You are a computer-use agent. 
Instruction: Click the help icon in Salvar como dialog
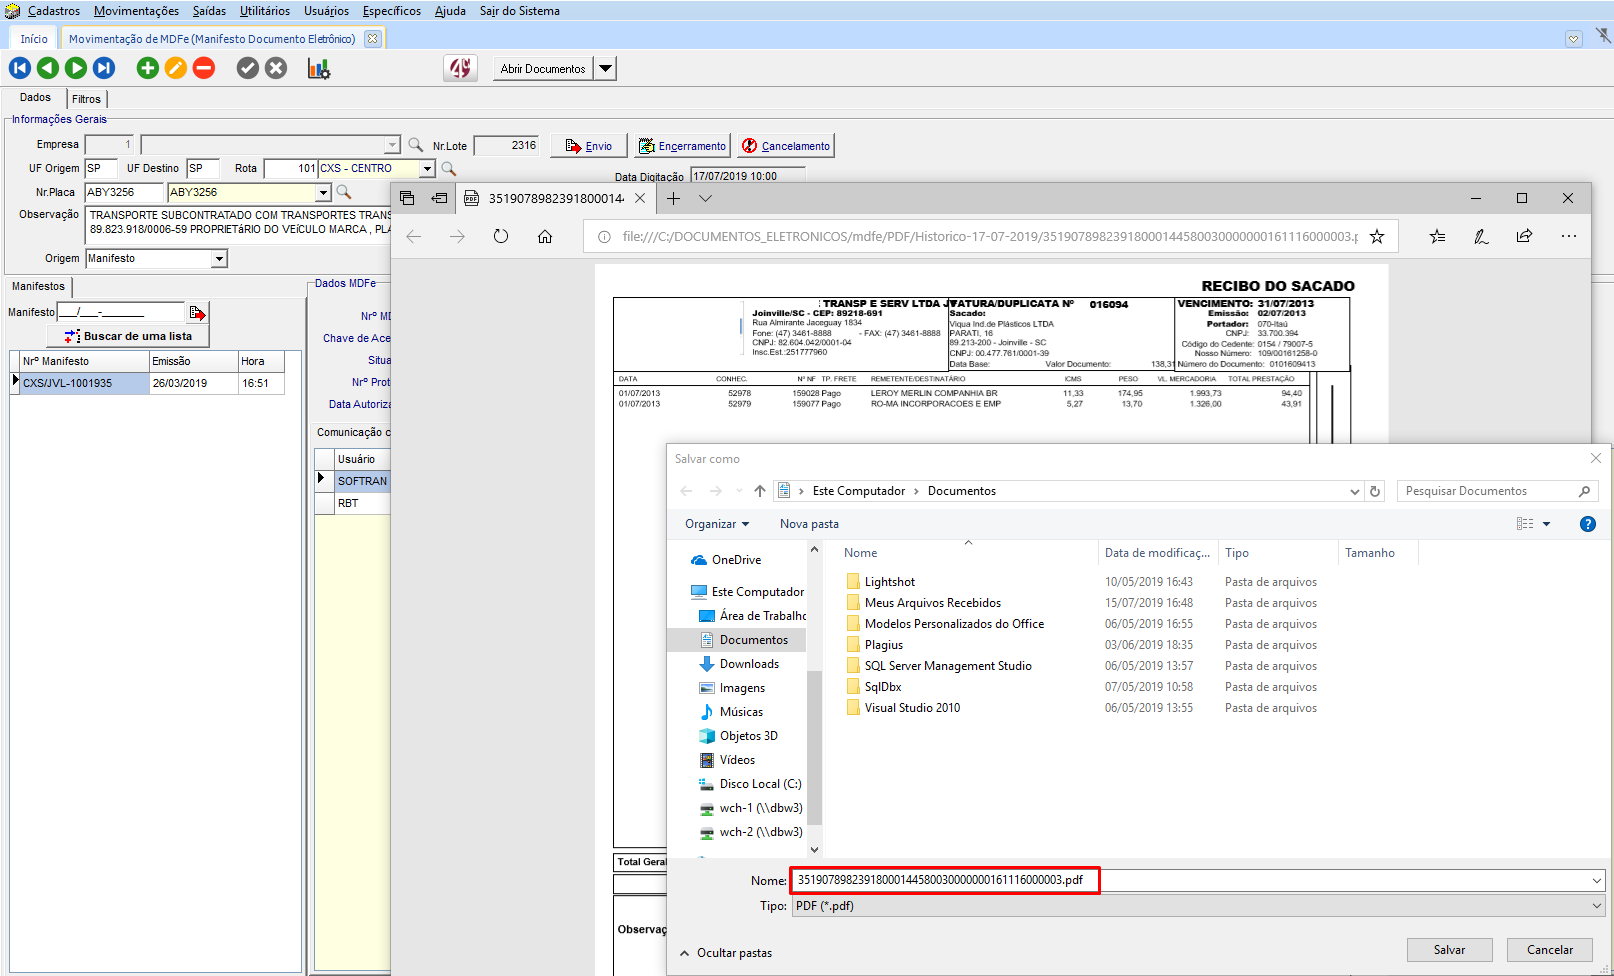tap(1587, 524)
